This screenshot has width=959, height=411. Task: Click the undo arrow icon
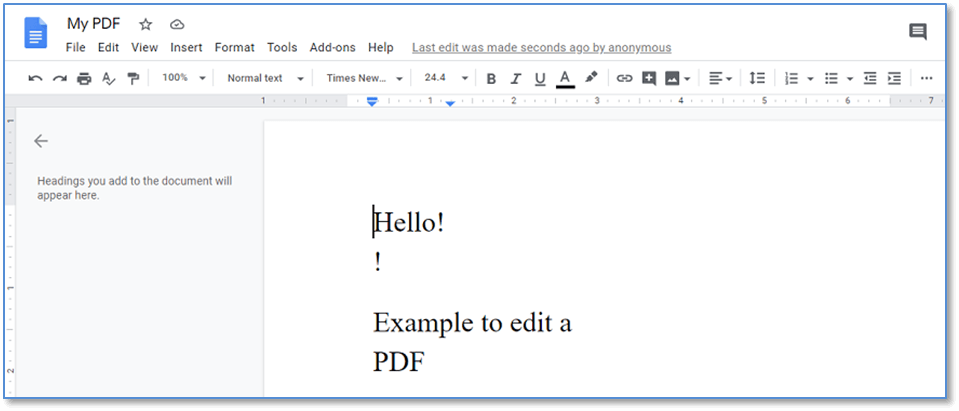coord(35,78)
